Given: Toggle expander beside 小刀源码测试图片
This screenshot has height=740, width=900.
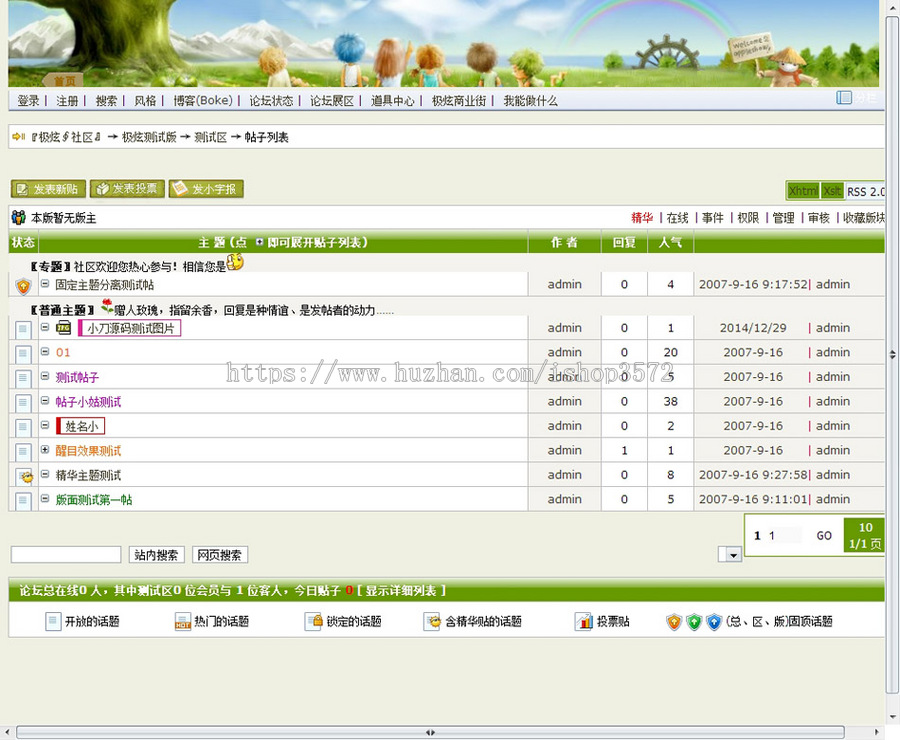Looking at the screenshot, I should [45, 327].
